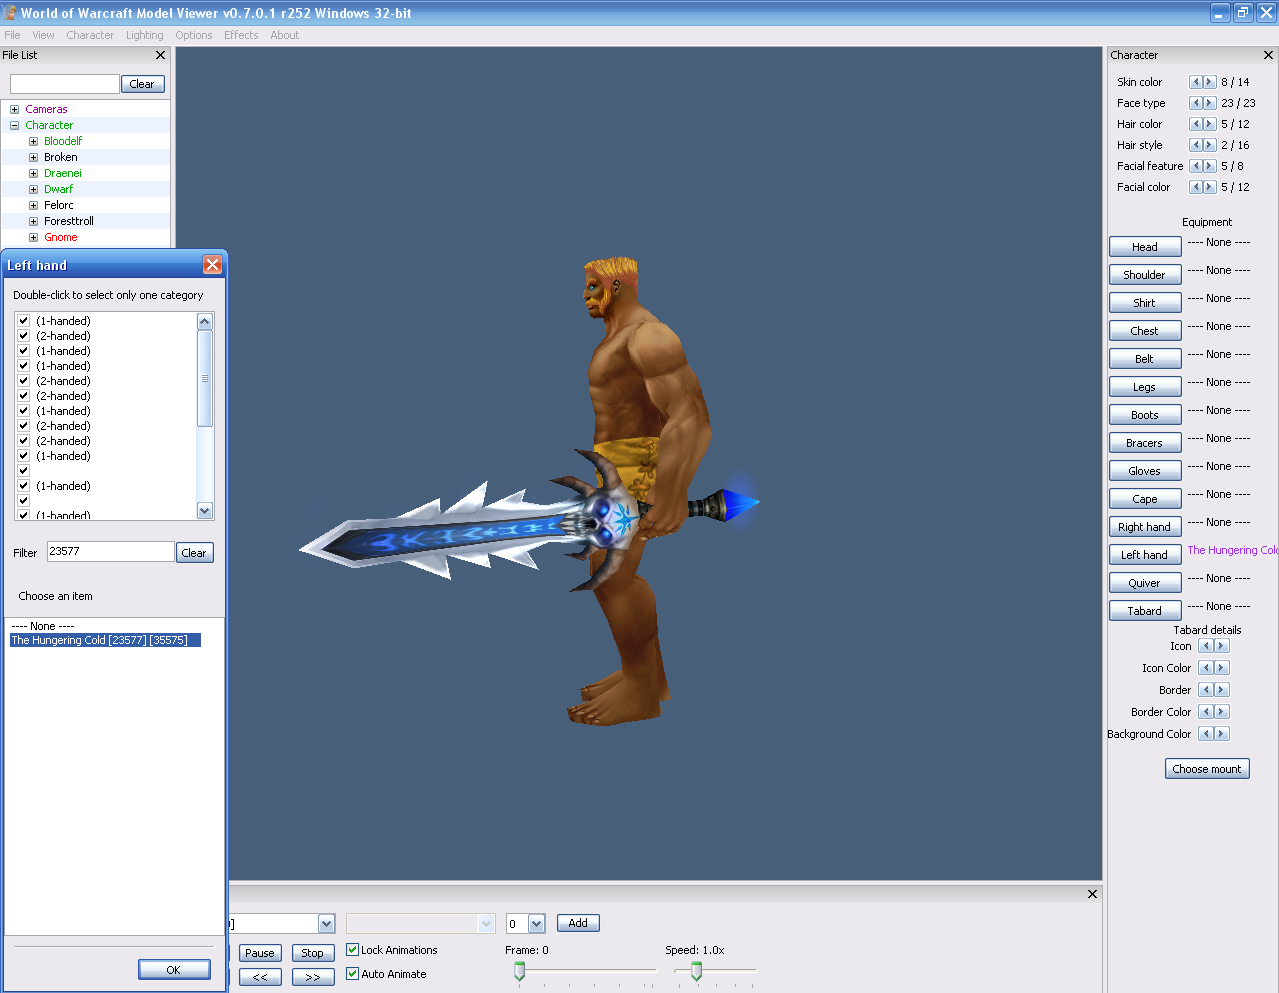Open the Head equipment selector
Screen dimensions: 1279x993
click(1145, 246)
